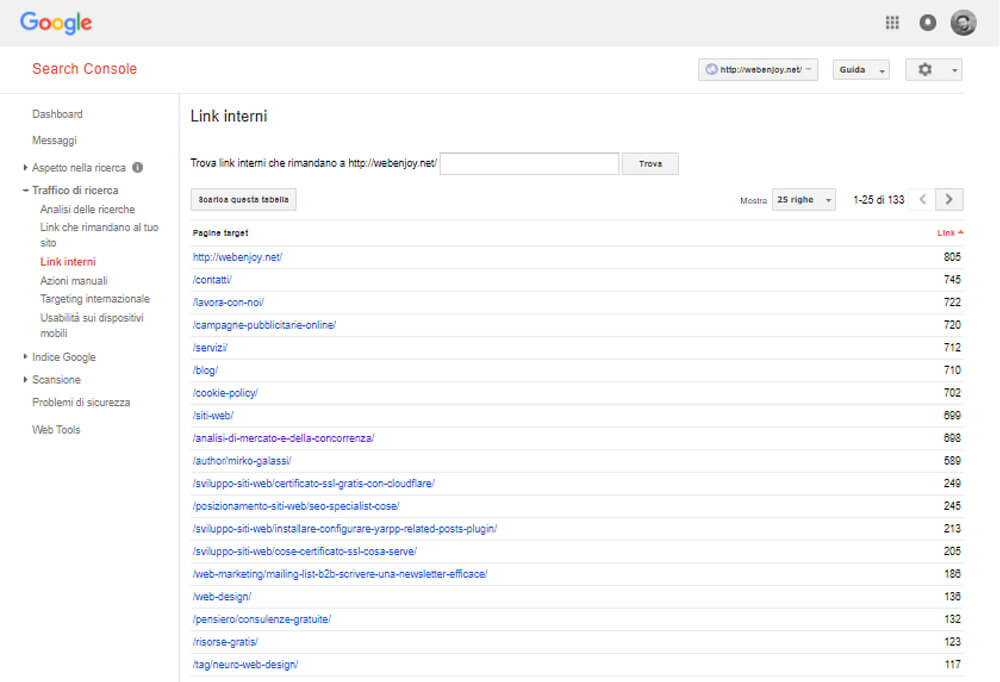
Task: Click the 1-25 di 133 pagination text
Action: point(879,200)
